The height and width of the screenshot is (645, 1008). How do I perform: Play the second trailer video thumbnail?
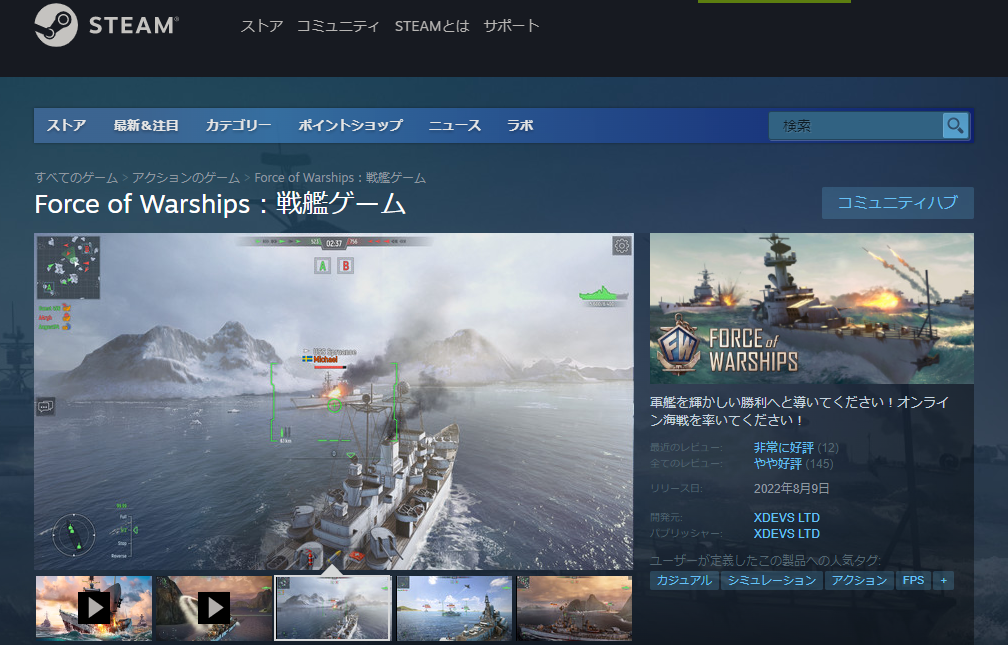pos(213,607)
